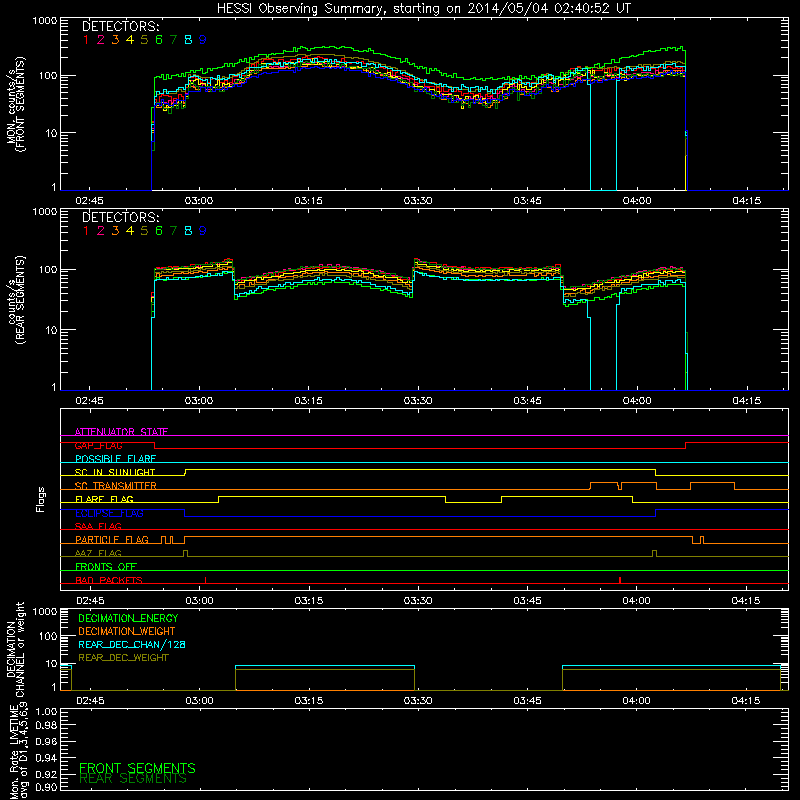Click 03:15 tick under front segments plot
Image resolution: width=800 pixels, height=800 pixels.
[x=308, y=201]
